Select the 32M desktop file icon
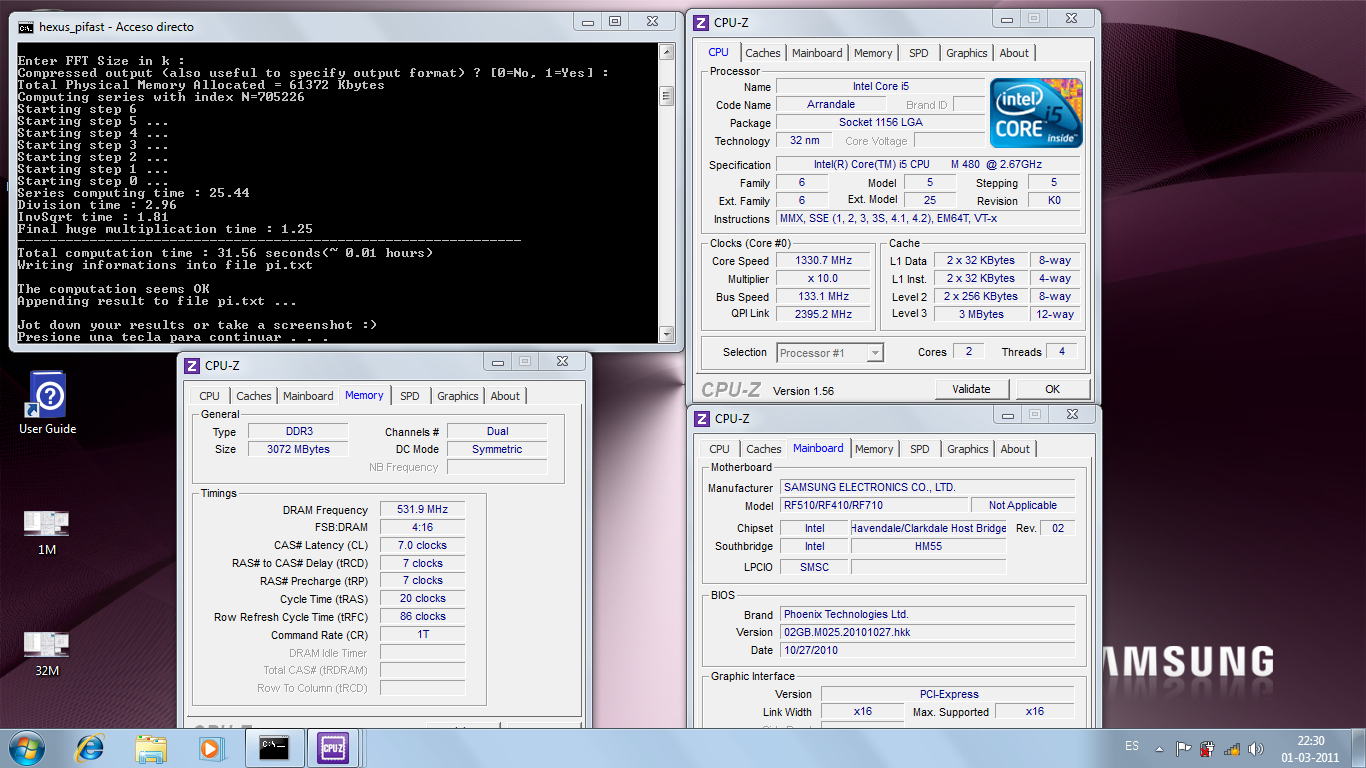 [47, 653]
